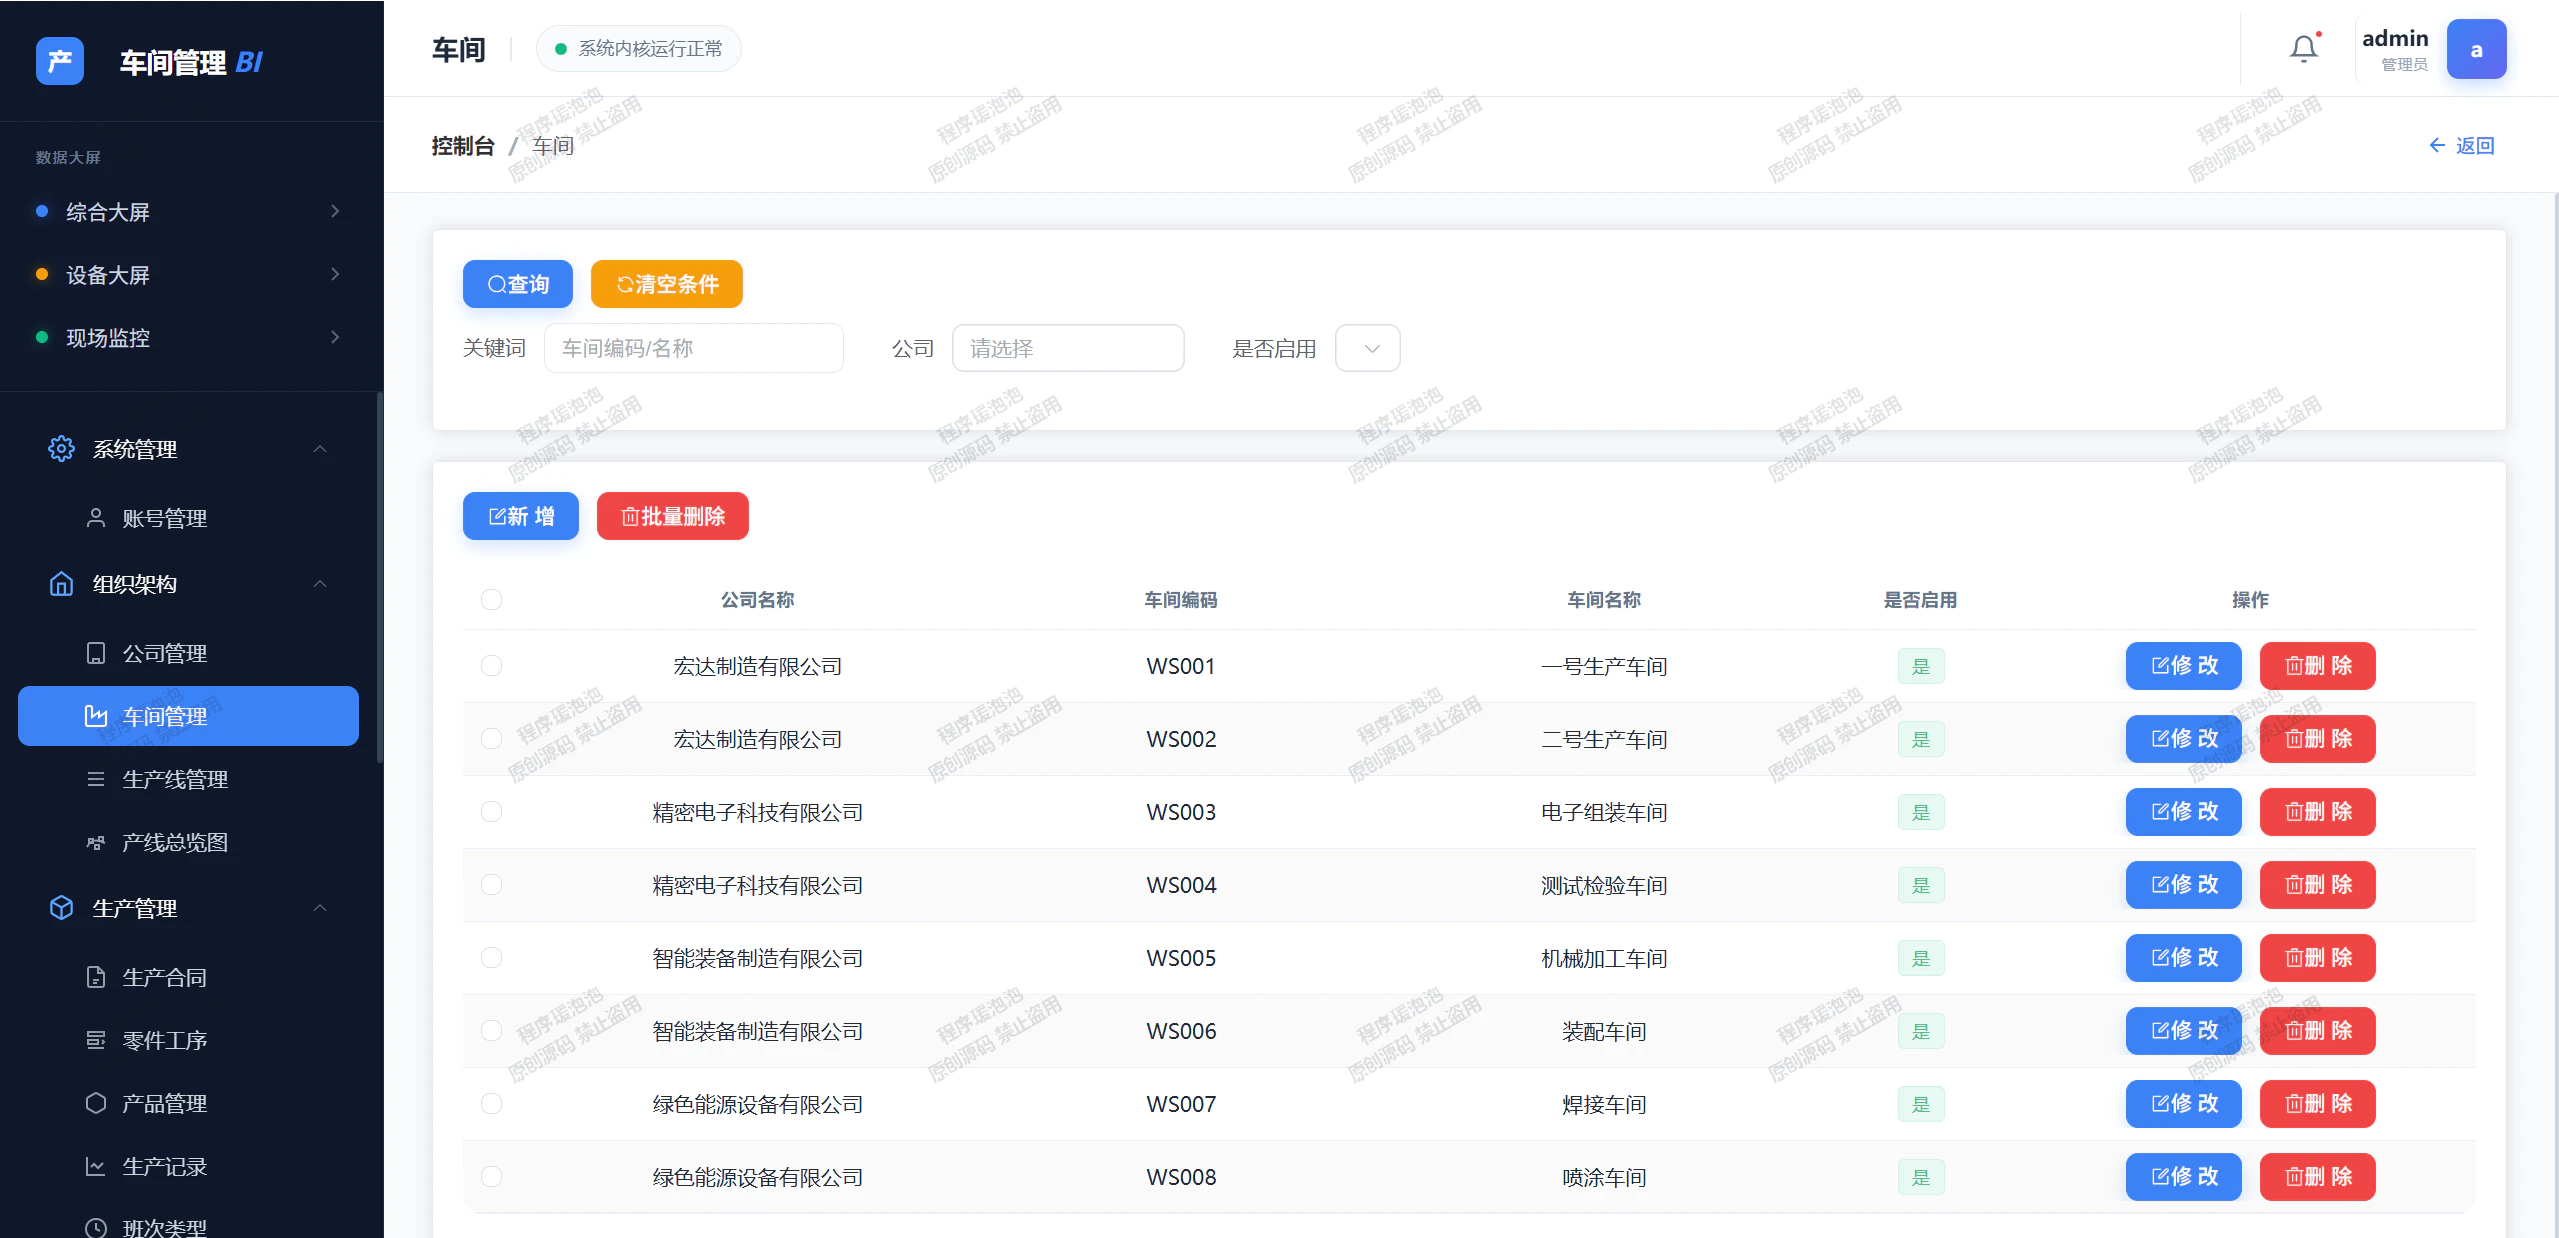2559x1238 pixels.
Task: Click the green dot beside 现场监控
Action: click(x=42, y=337)
